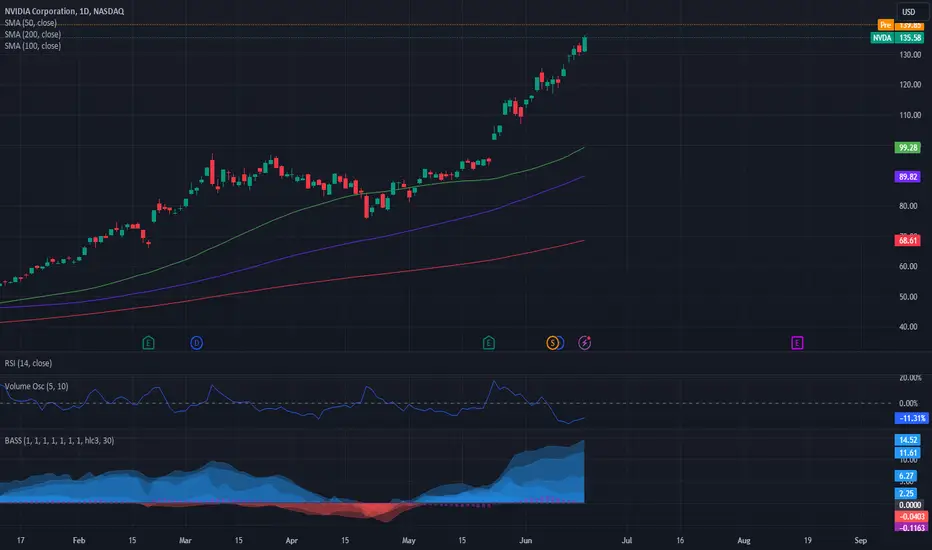The height and width of the screenshot is (550, 932).
Task: Click the late-May earnings E marker
Action: pos(489,343)
